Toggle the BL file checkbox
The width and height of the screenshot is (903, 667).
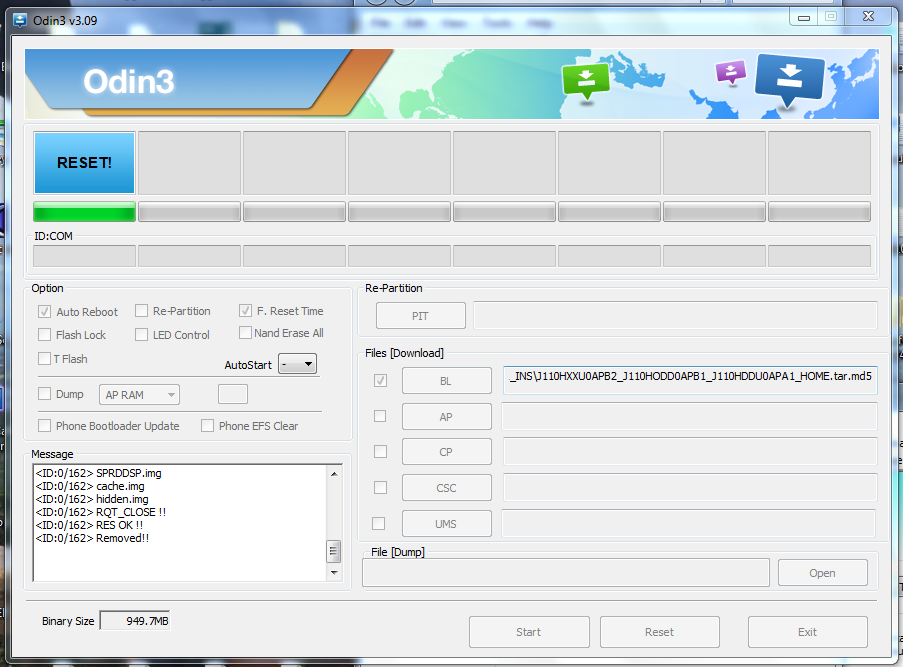pos(380,381)
